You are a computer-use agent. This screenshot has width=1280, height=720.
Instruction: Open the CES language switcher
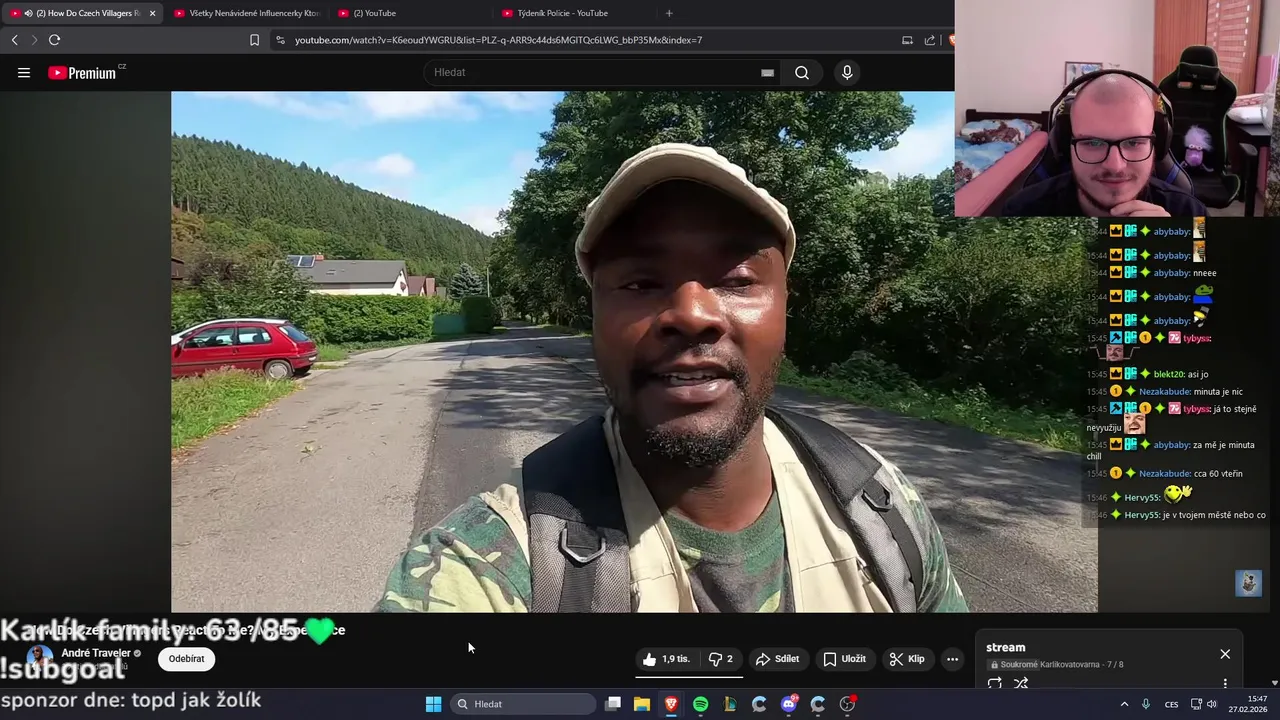coord(1171,704)
